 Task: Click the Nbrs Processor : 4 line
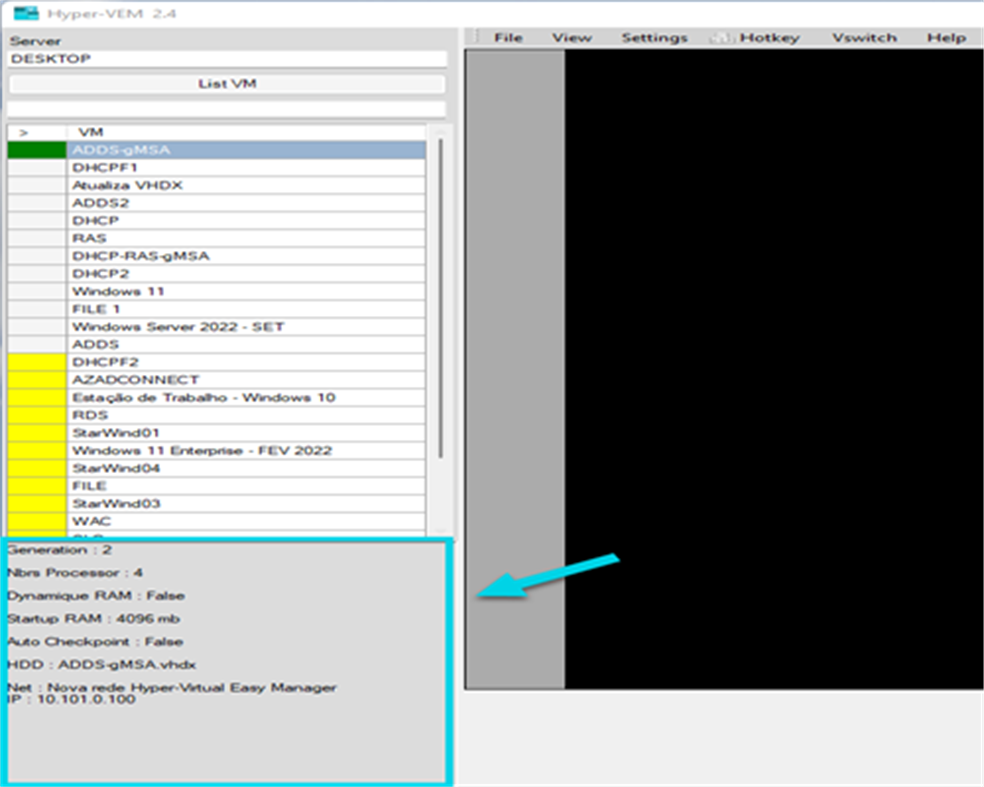(x=75, y=572)
